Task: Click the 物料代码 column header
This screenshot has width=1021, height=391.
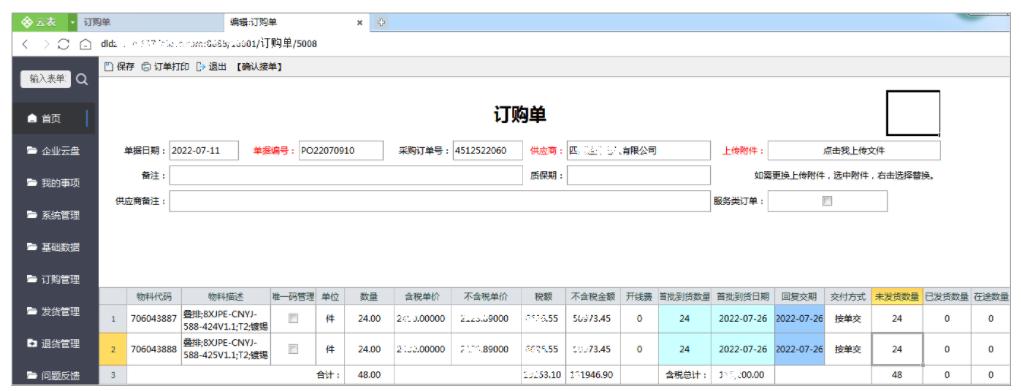Action: pyautogui.click(x=154, y=296)
